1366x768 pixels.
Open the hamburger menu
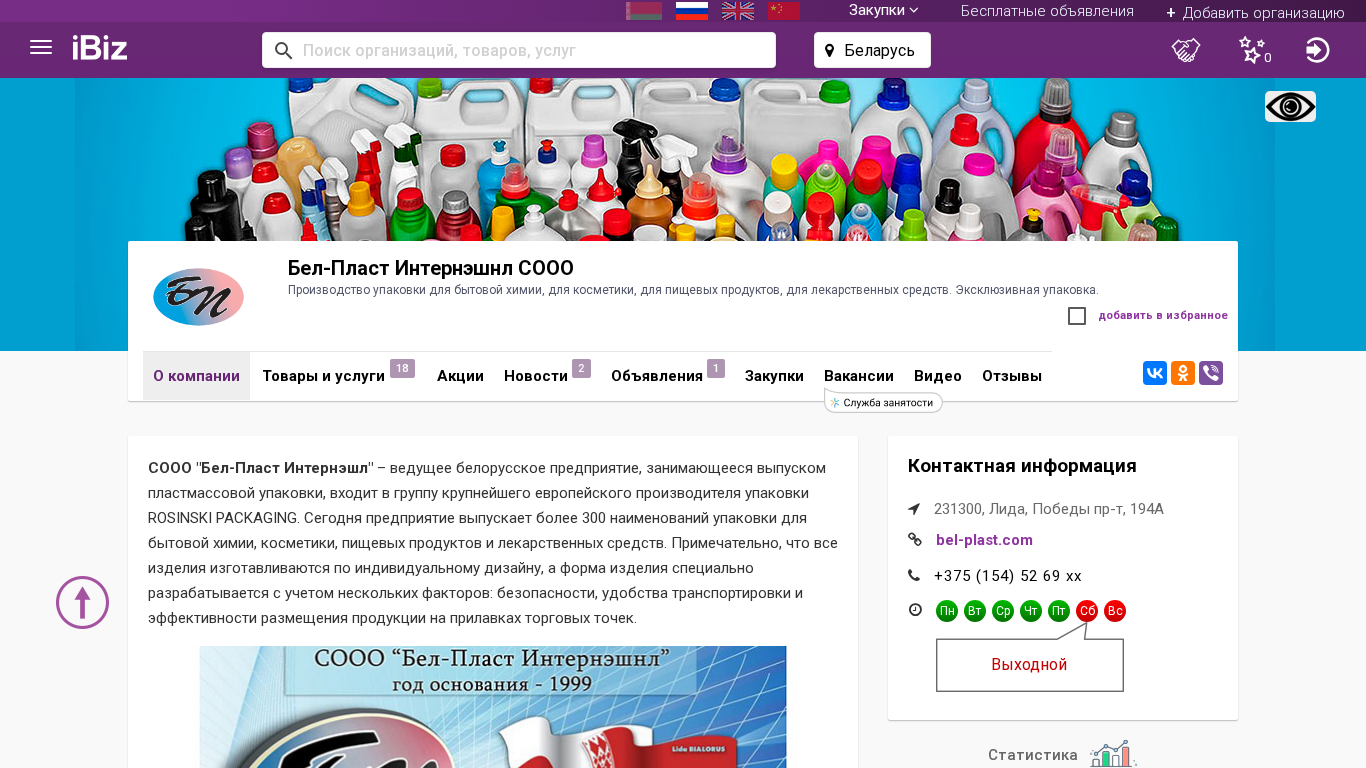point(41,47)
